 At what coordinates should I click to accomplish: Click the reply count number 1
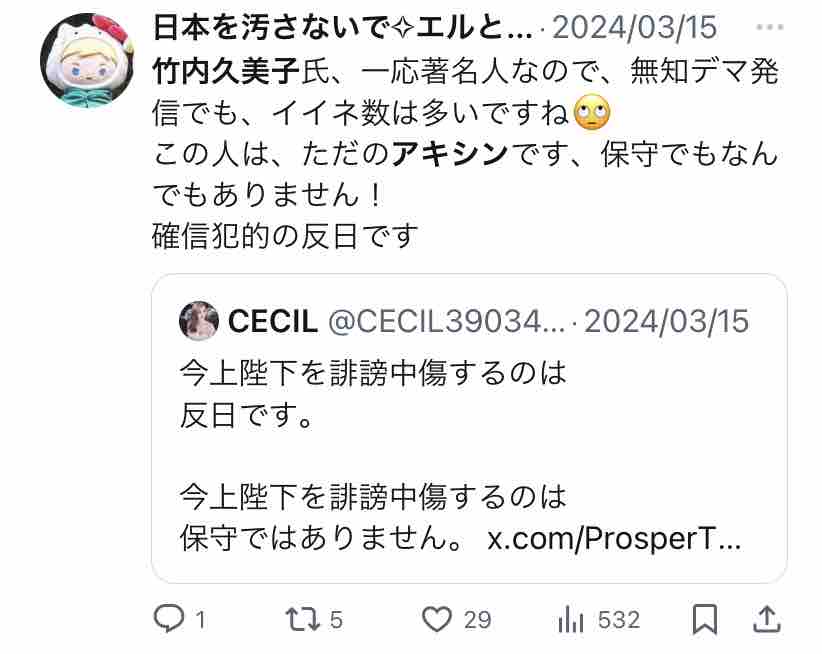pyautogui.click(x=200, y=620)
